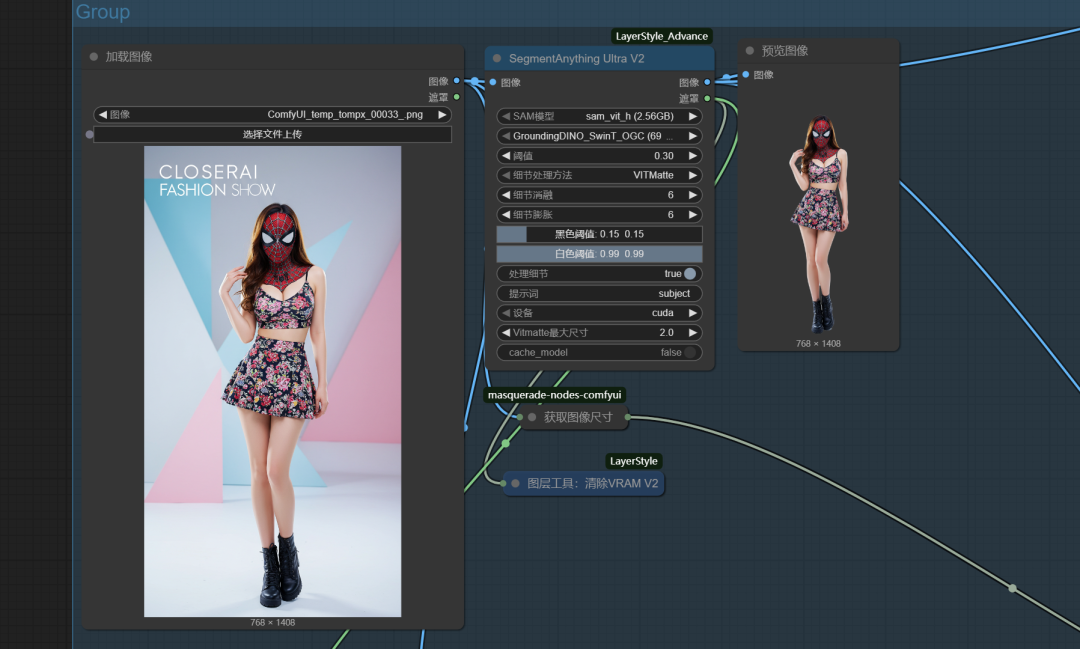Viewport: 1080px width, 649px height.
Task: Increase 细节消融 value with right arrow
Action: pyautogui.click(x=693, y=195)
